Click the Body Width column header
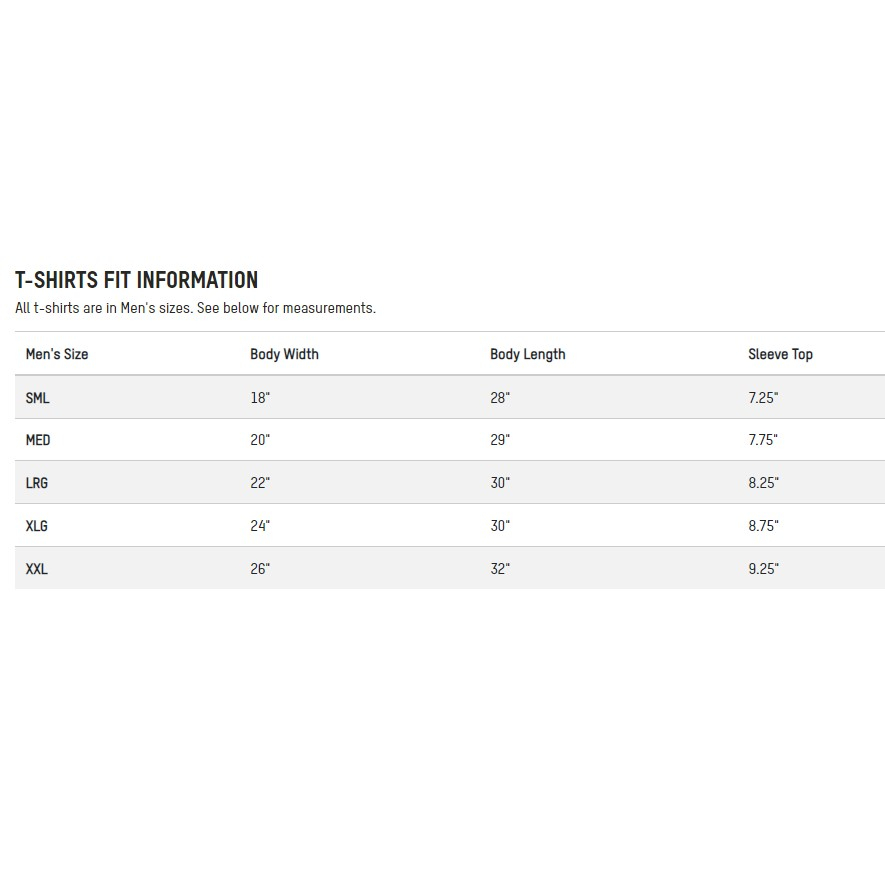The height and width of the screenshot is (885, 885). [x=284, y=354]
